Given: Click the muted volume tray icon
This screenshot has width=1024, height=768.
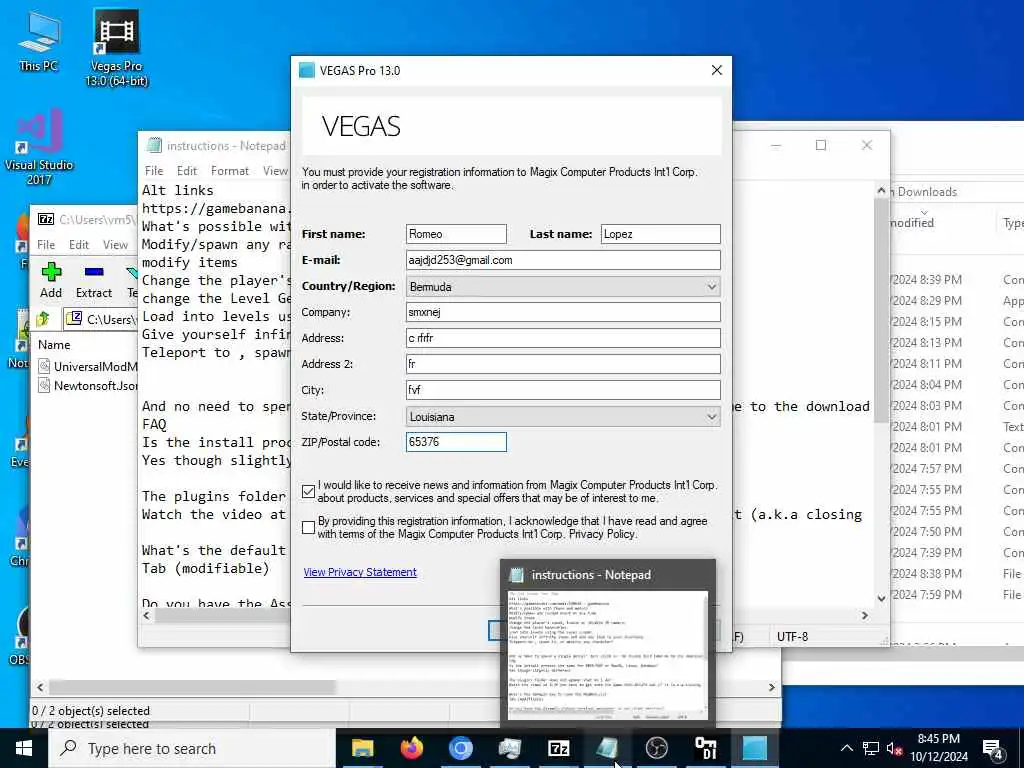Looking at the screenshot, I should click(894, 748).
